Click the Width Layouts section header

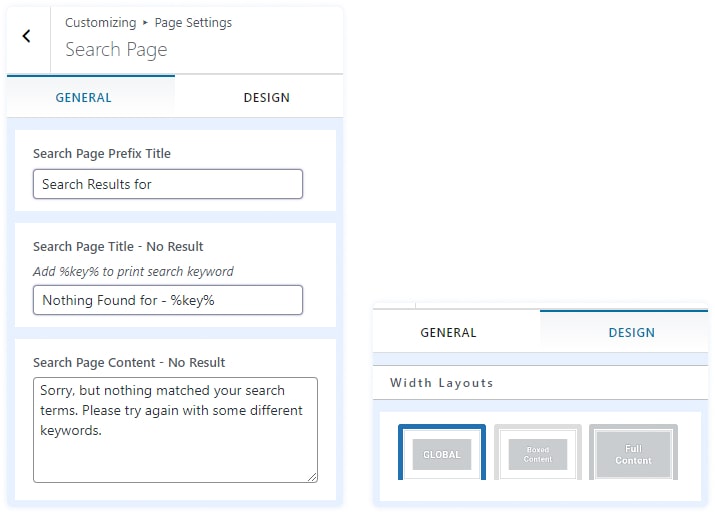pos(441,383)
